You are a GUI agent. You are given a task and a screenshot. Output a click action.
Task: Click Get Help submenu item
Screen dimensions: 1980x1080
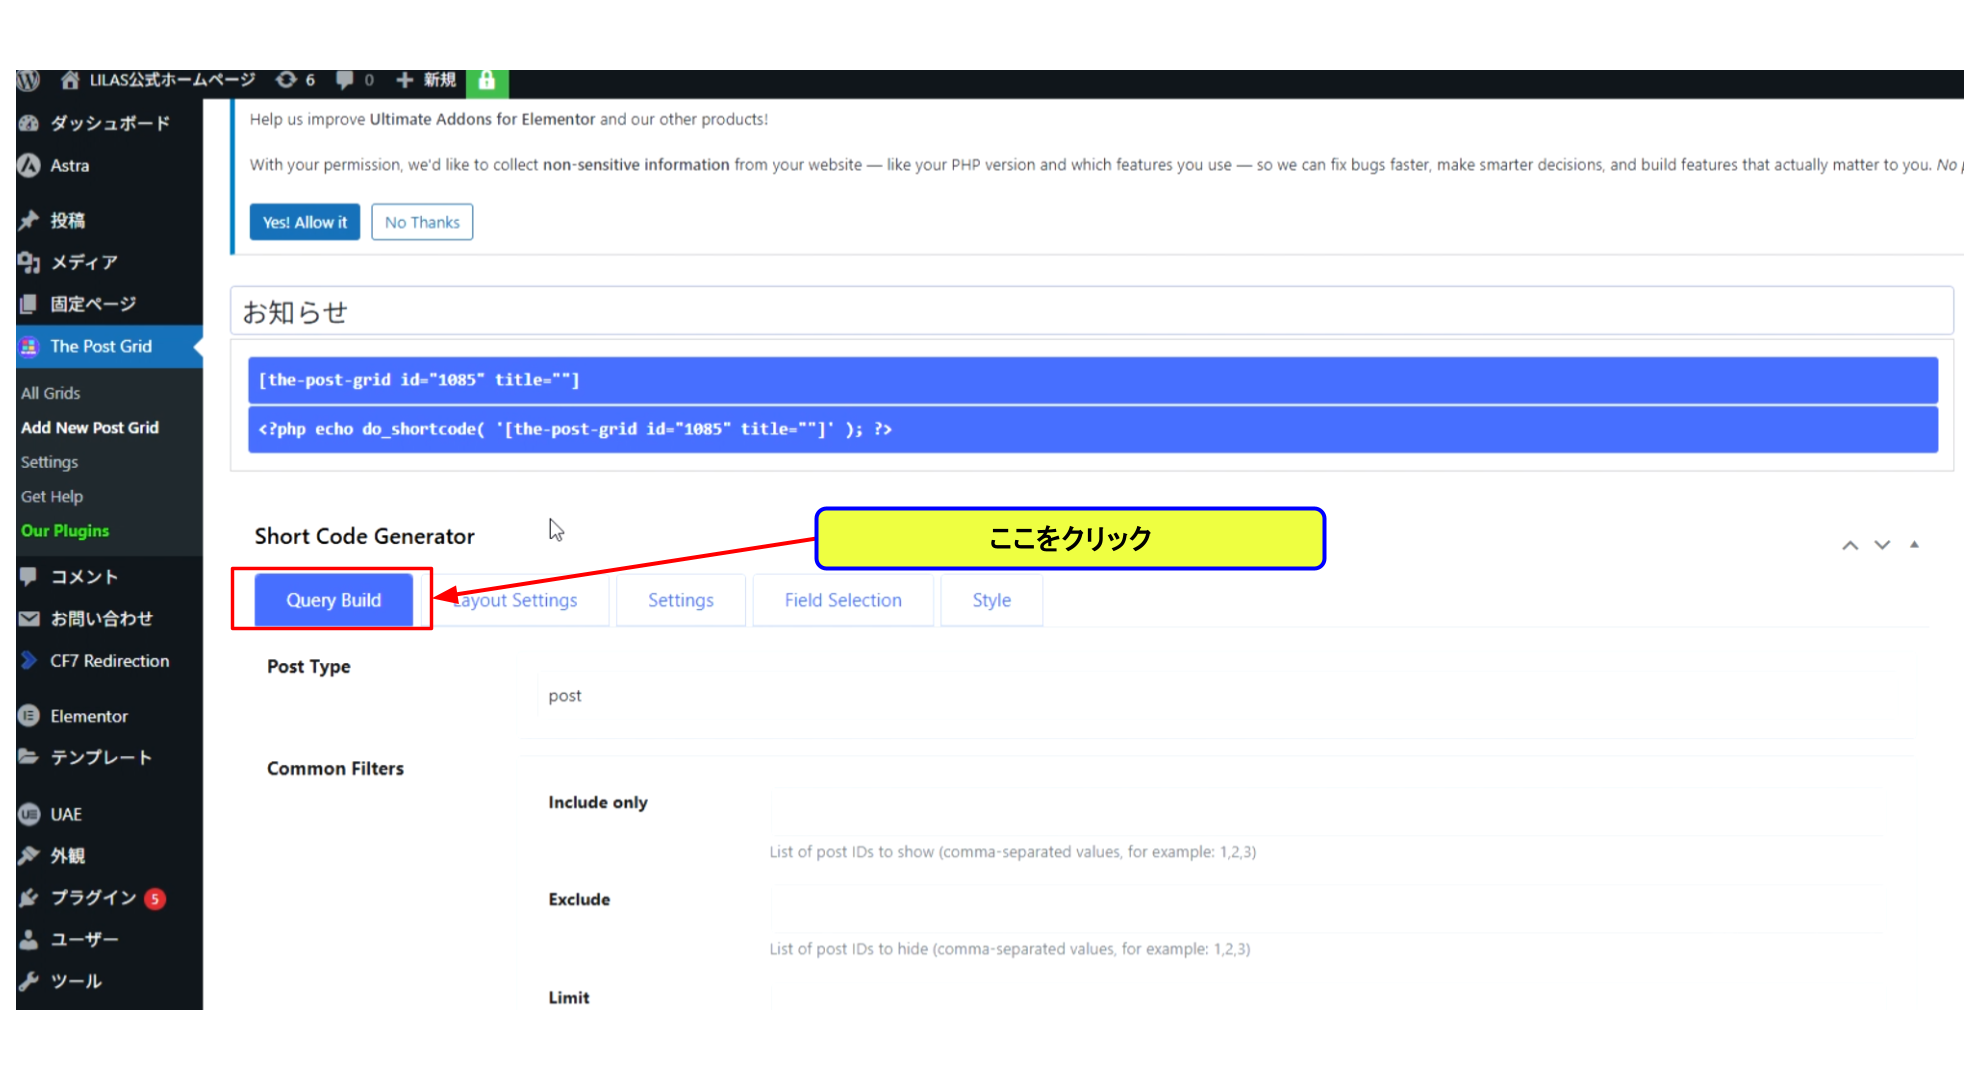coord(52,496)
